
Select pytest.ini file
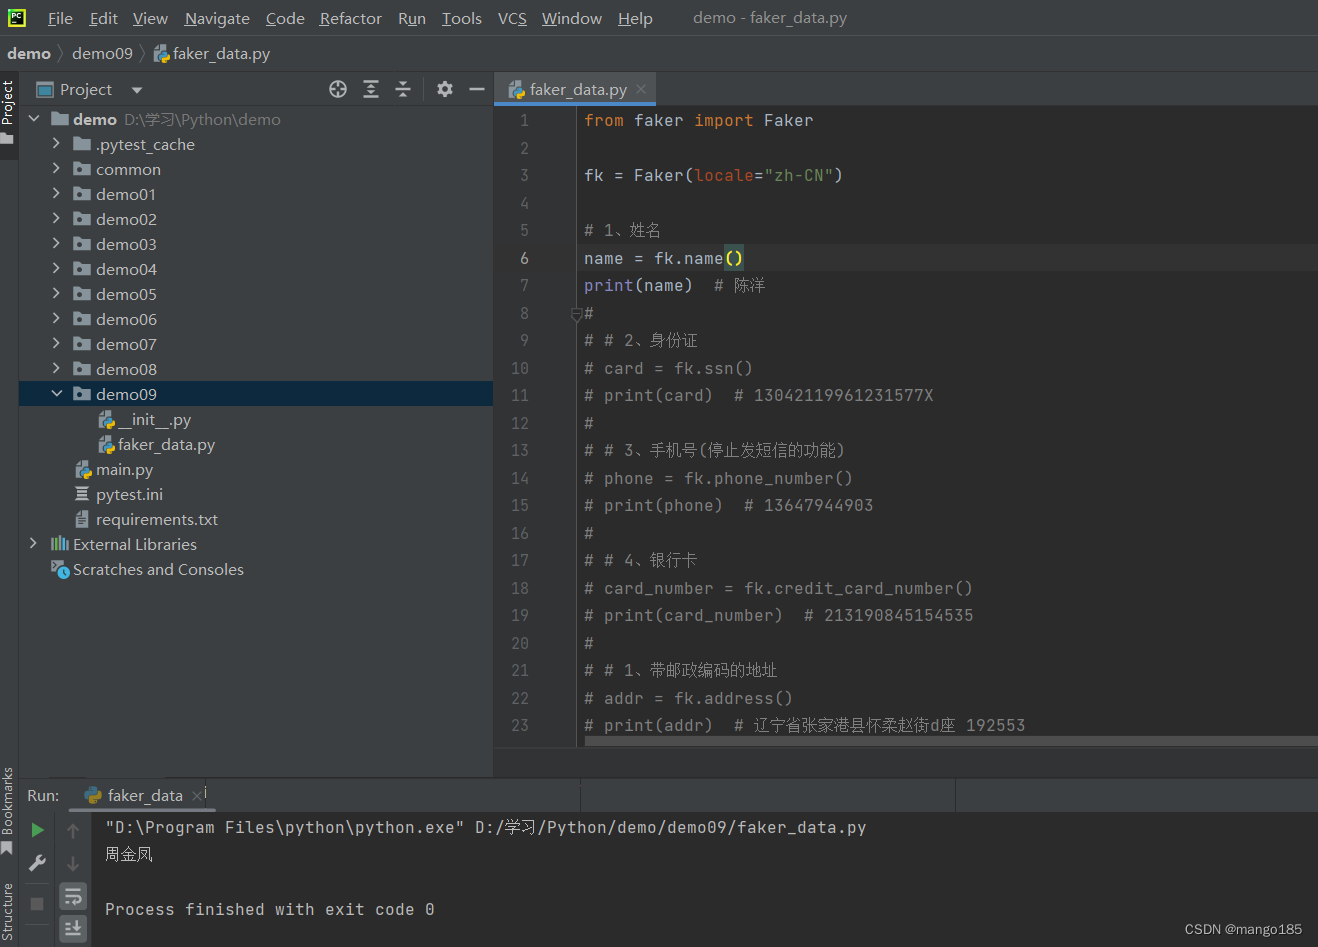(x=118, y=495)
